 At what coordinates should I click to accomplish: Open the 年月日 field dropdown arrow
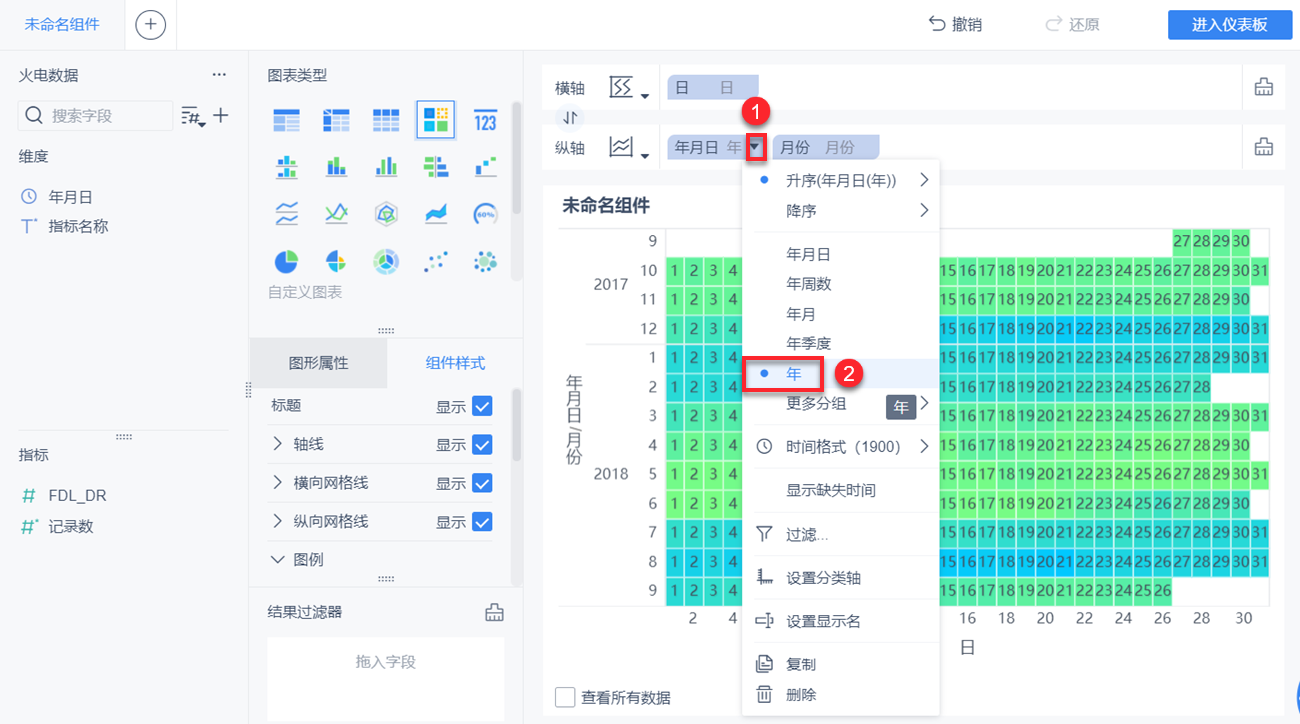(756, 147)
